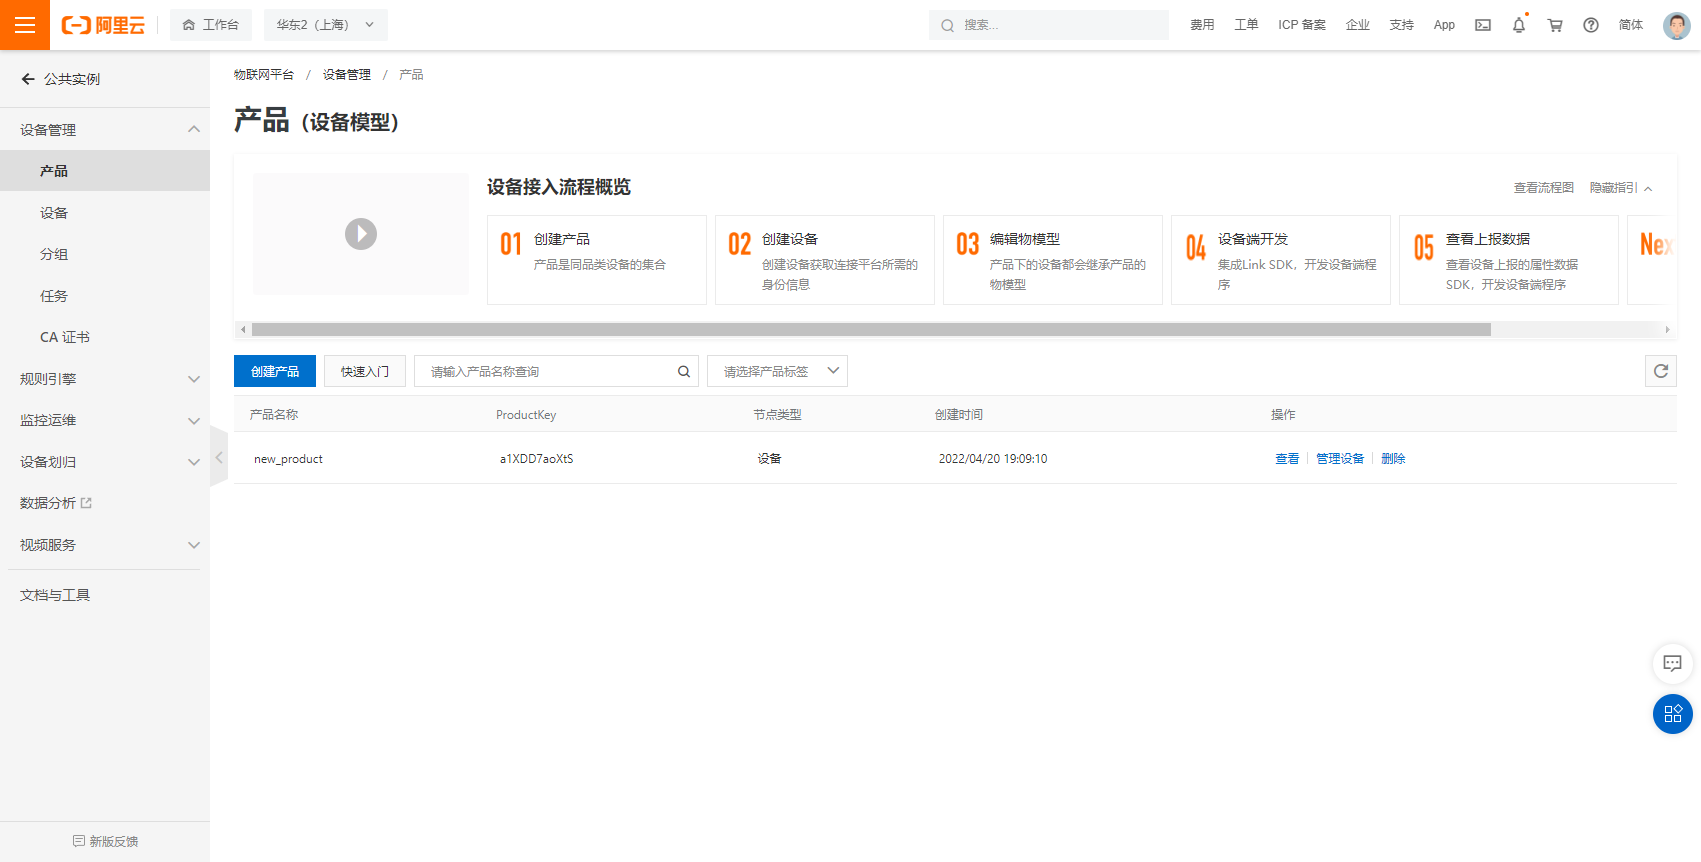Click 查看 for new_product
Viewport: 1701px width, 862px height.
point(1287,459)
